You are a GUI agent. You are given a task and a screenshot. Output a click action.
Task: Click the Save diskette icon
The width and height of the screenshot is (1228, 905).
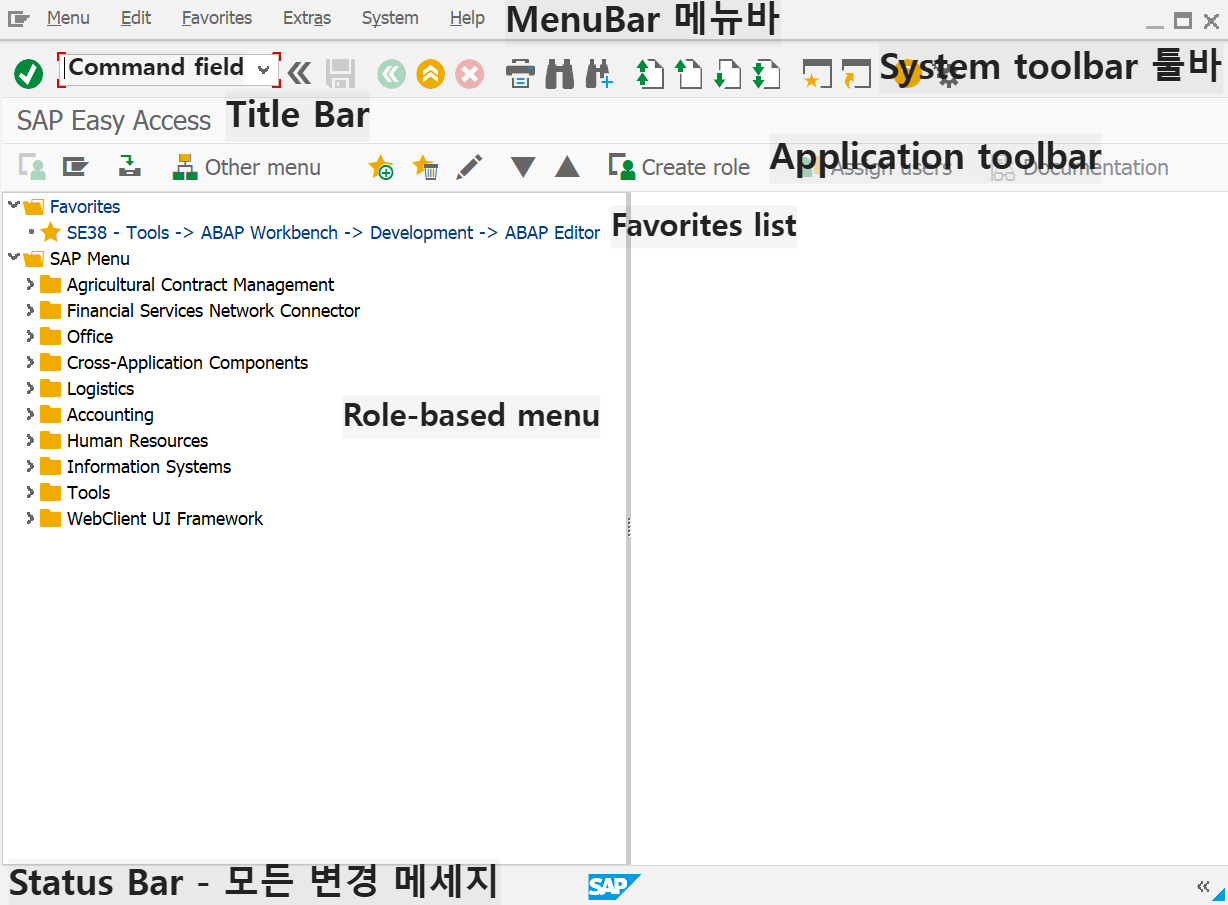pos(341,73)
